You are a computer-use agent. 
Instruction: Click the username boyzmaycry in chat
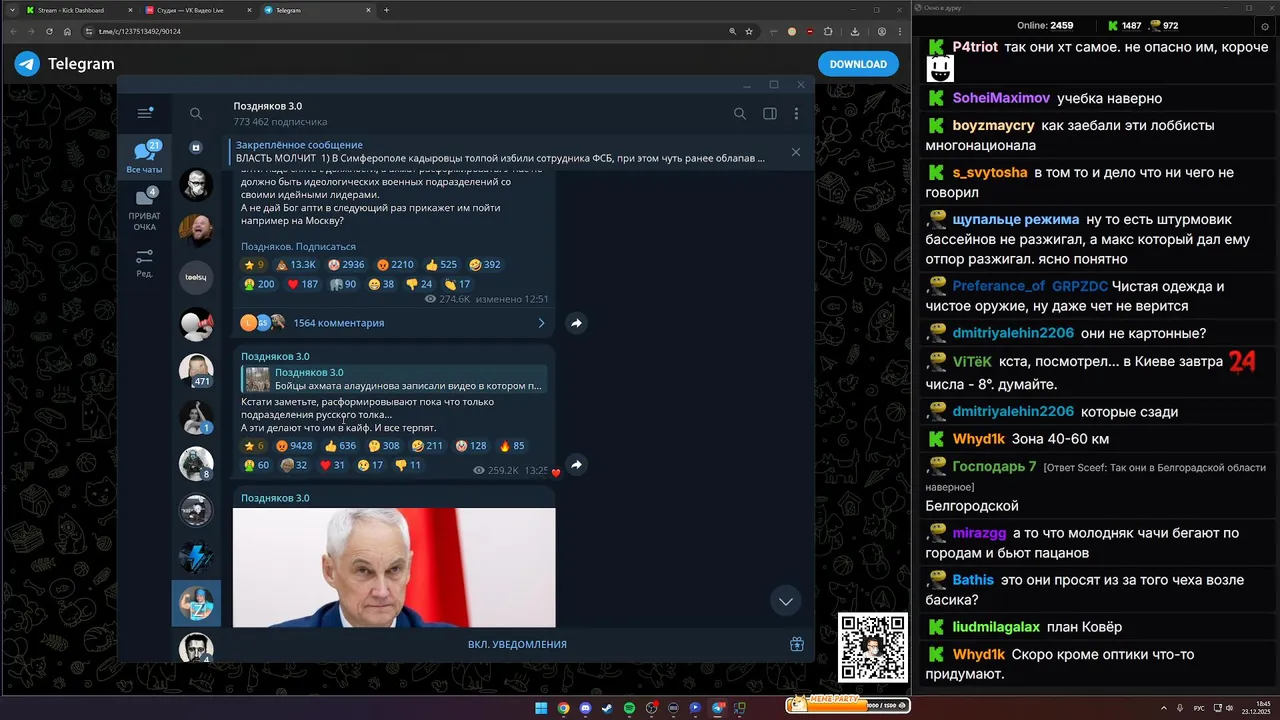click(993, 125)
